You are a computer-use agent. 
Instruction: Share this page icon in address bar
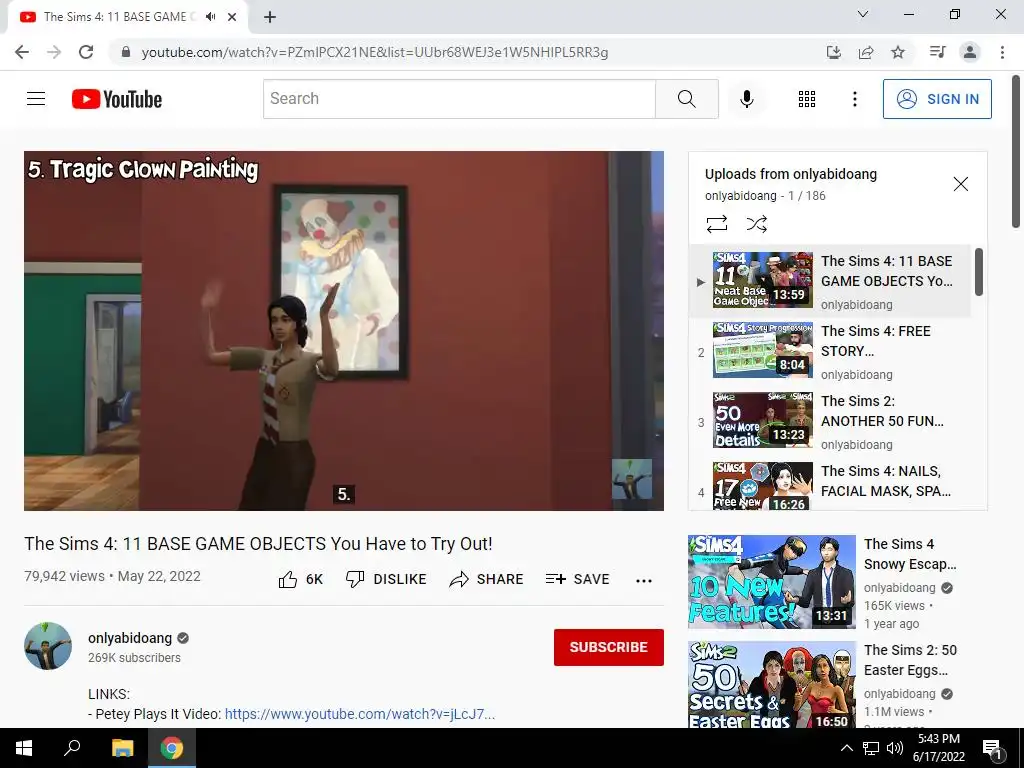click(x=866, y=52)
